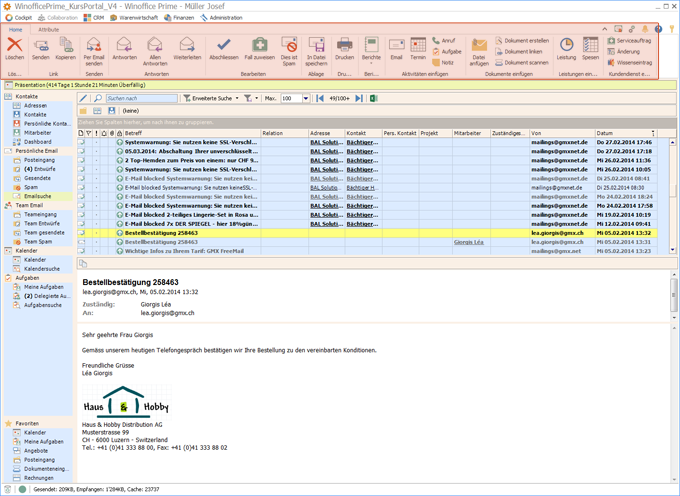The image size is (680, 496).
Task: Click Dokument scannen
Action: 522,62
